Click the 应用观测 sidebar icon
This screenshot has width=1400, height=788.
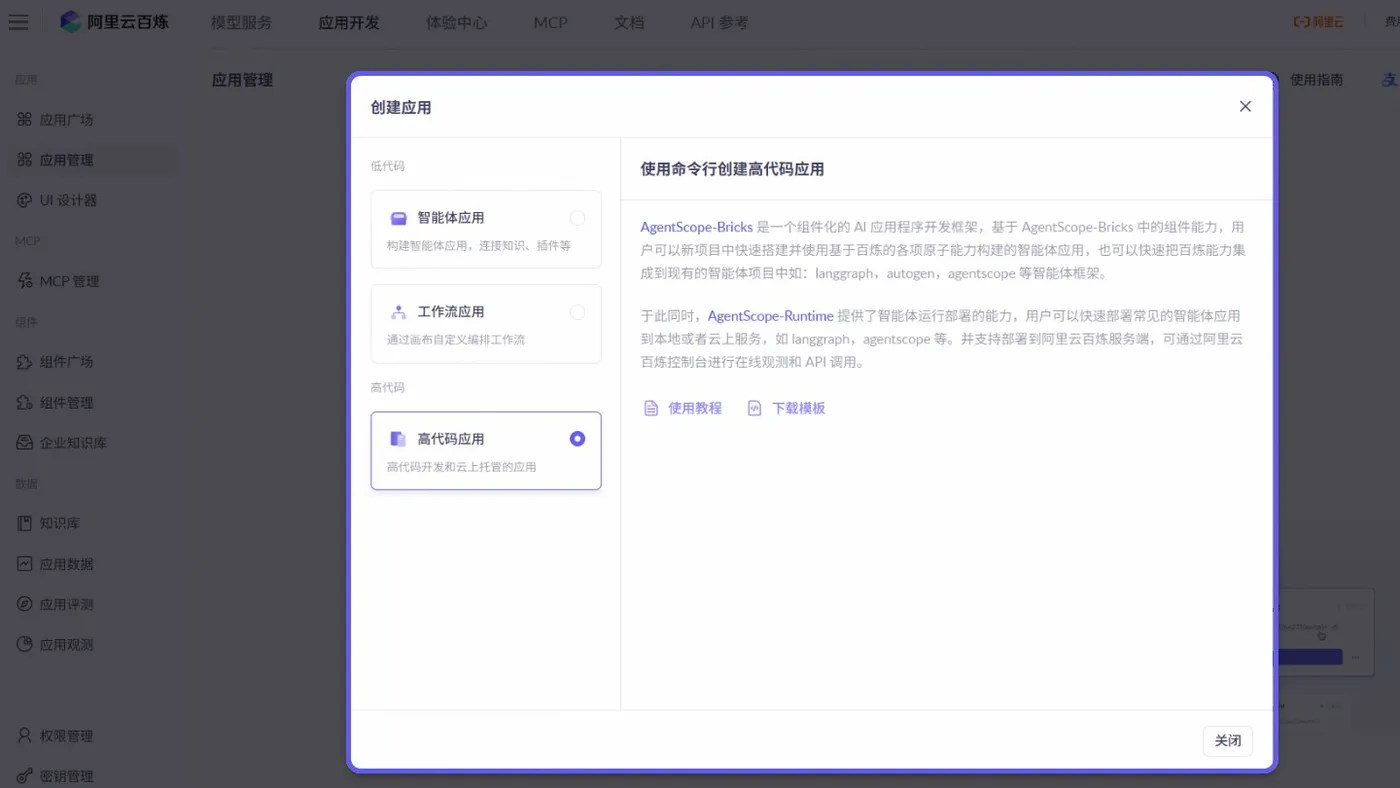[x=25, y=644]
